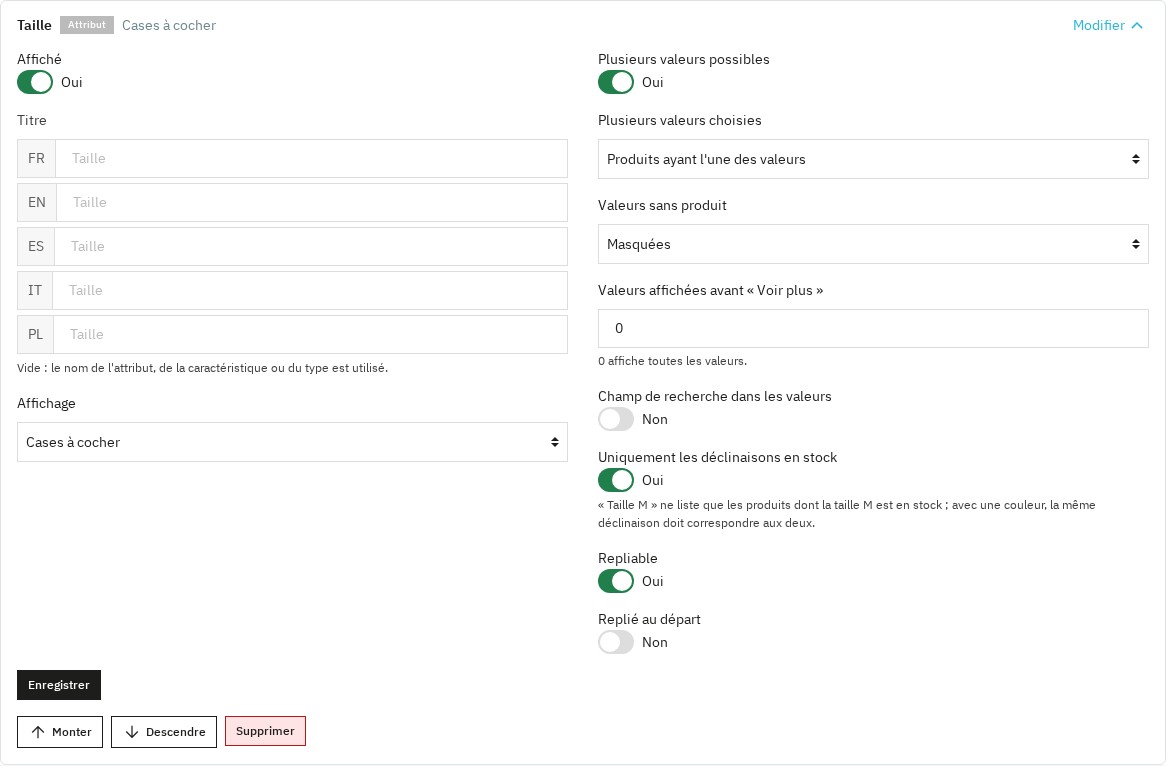This screenshot has height=766, width=1166.
Task: Open the Affichage dropdown (Cases à cocher)
Action: [x=292, y=442]
